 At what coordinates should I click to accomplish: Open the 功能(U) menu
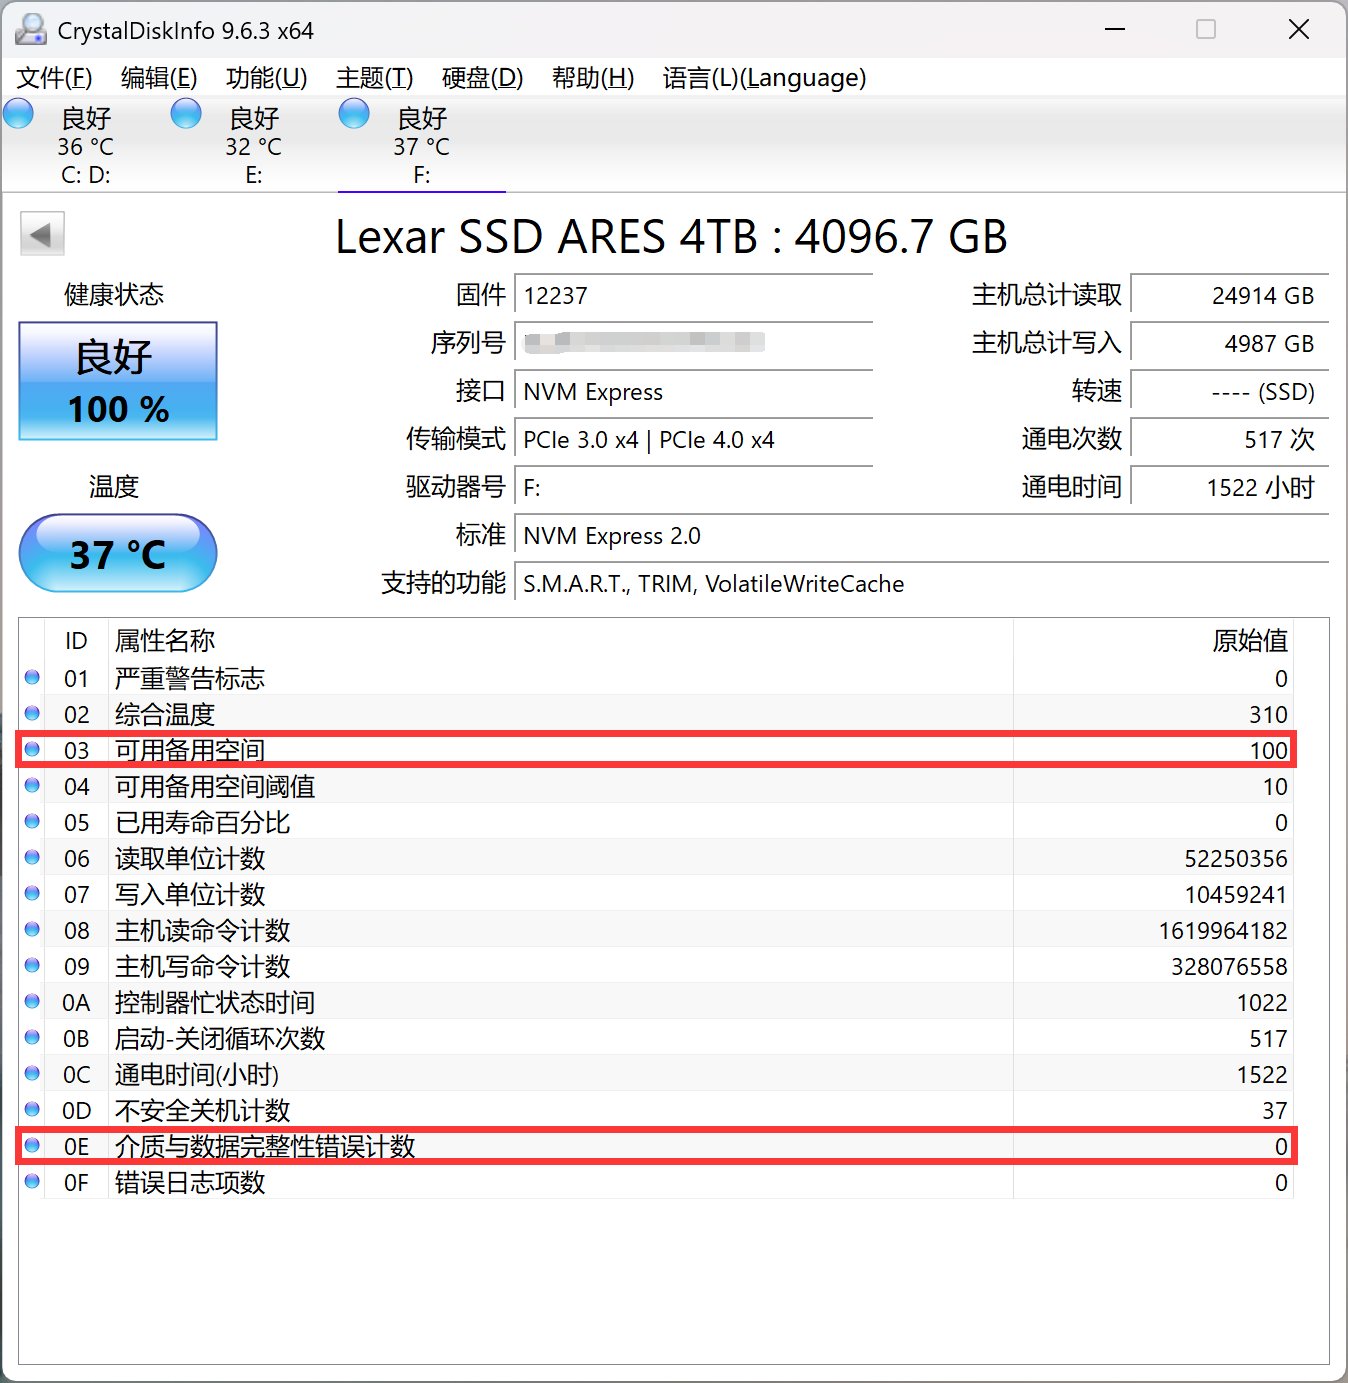(x=266, y=78)
